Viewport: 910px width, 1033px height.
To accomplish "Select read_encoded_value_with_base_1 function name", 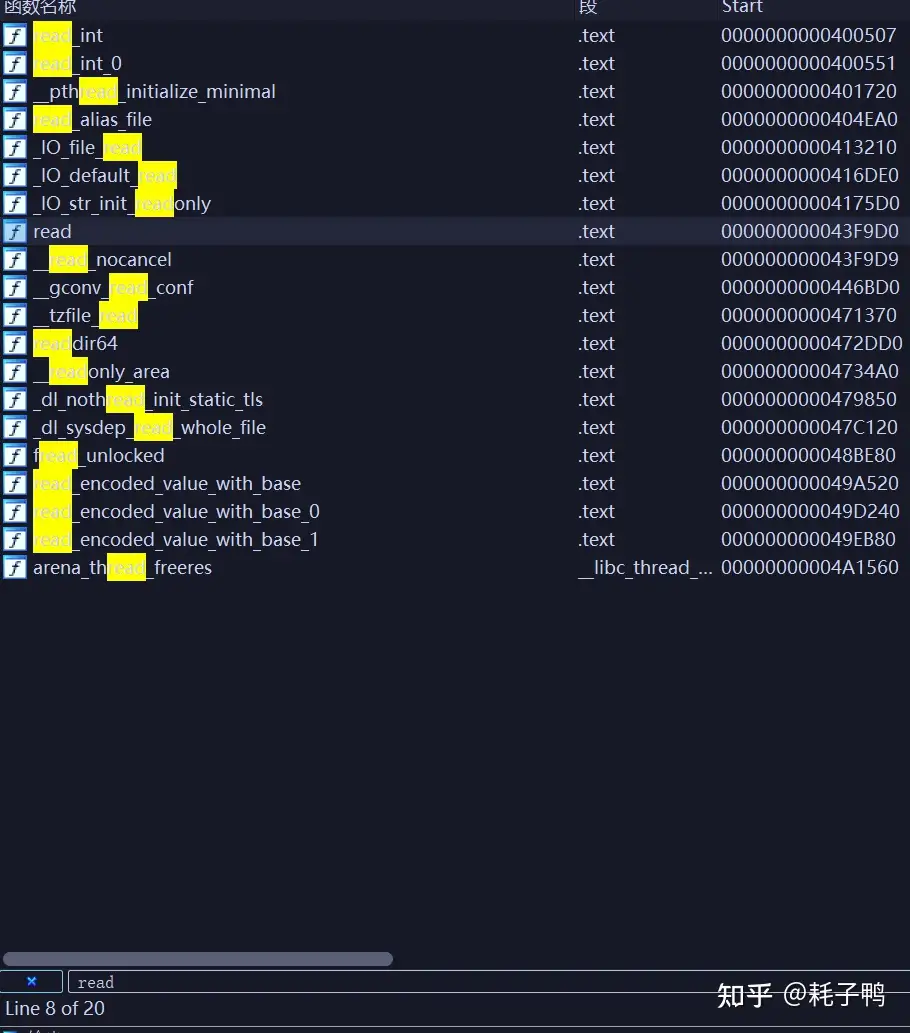I will pyautogui.click(x=176, y=540).
